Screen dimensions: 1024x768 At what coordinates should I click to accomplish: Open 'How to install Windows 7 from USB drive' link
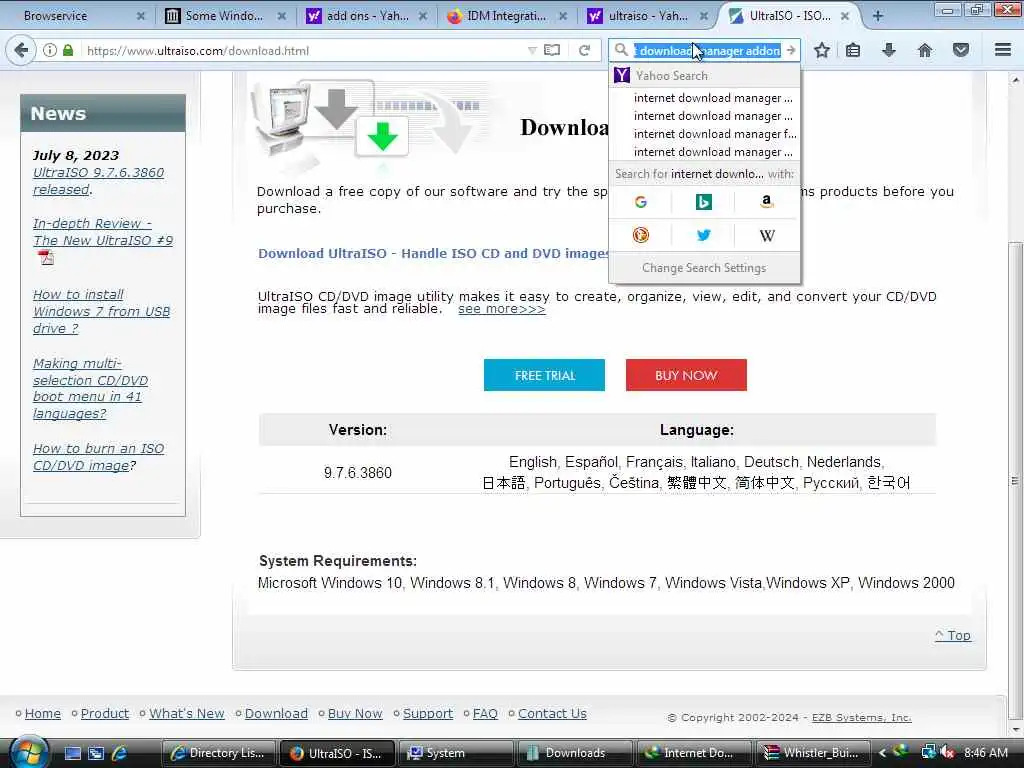pos(101,312)
